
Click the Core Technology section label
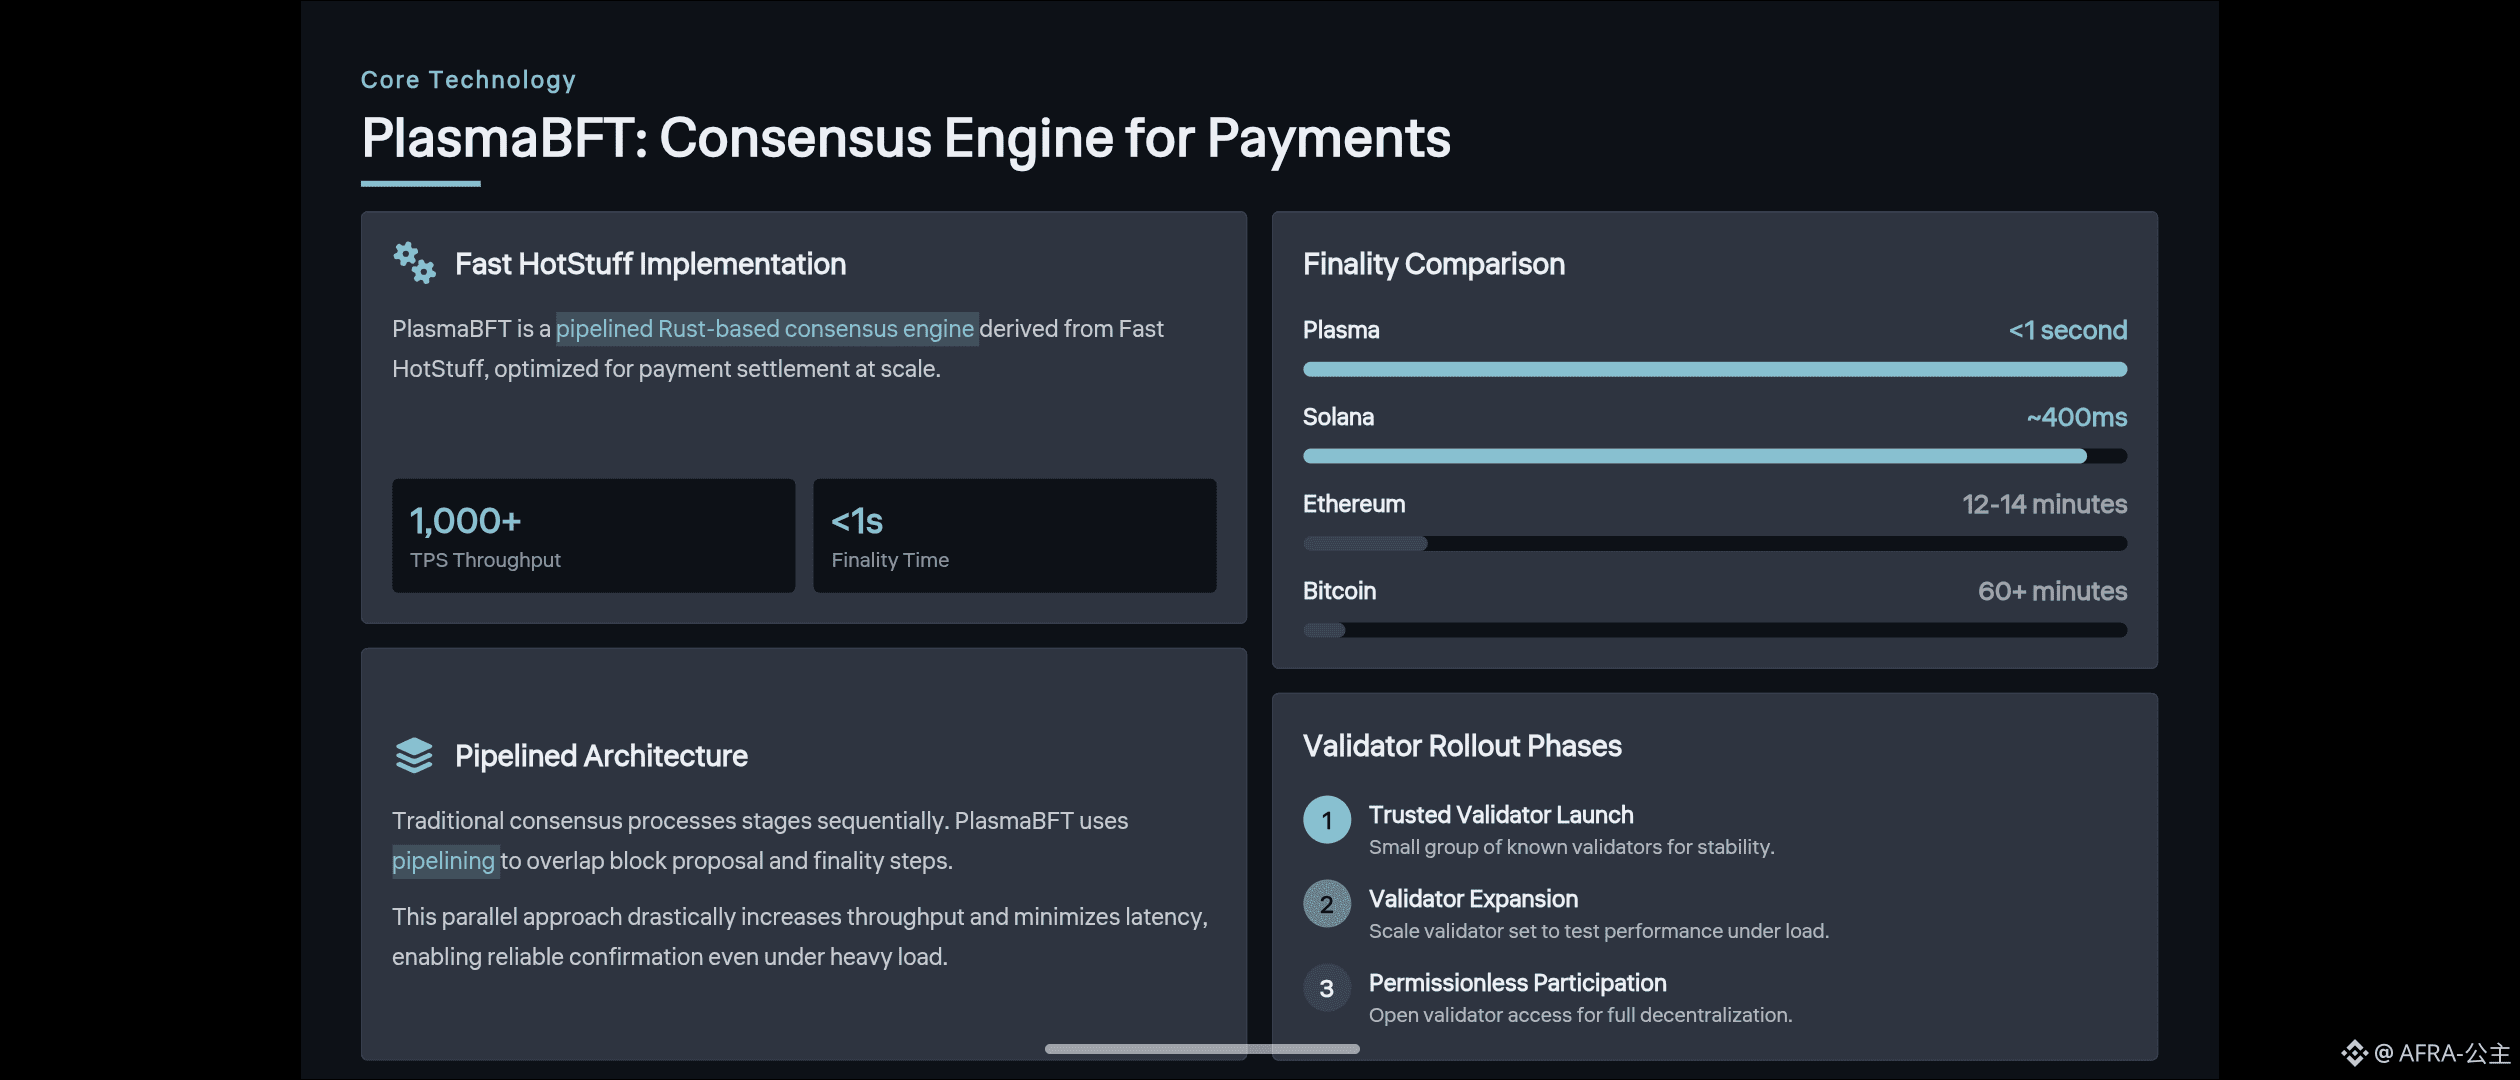coord(468,80)
